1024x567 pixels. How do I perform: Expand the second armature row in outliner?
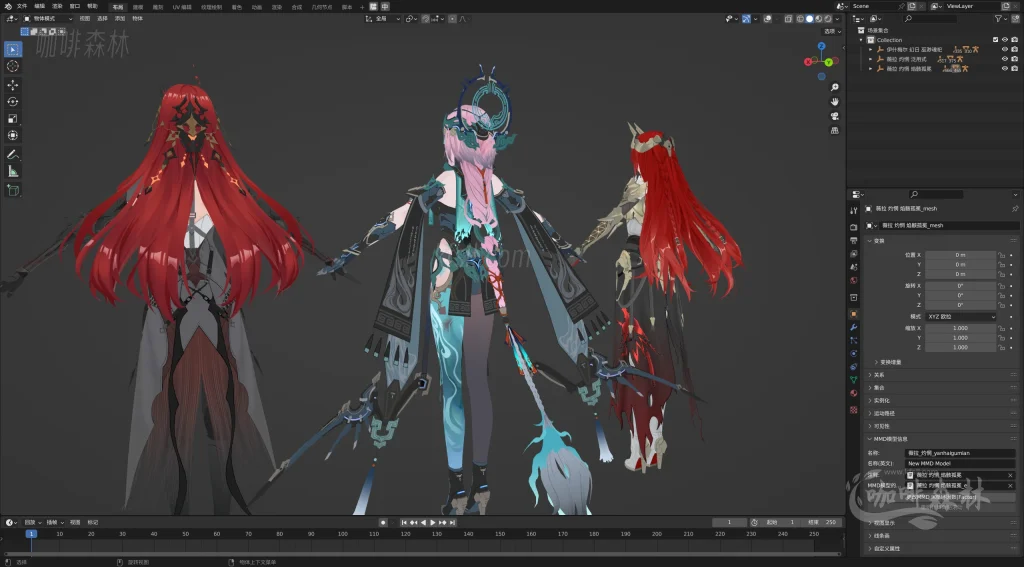click(871, 59)
